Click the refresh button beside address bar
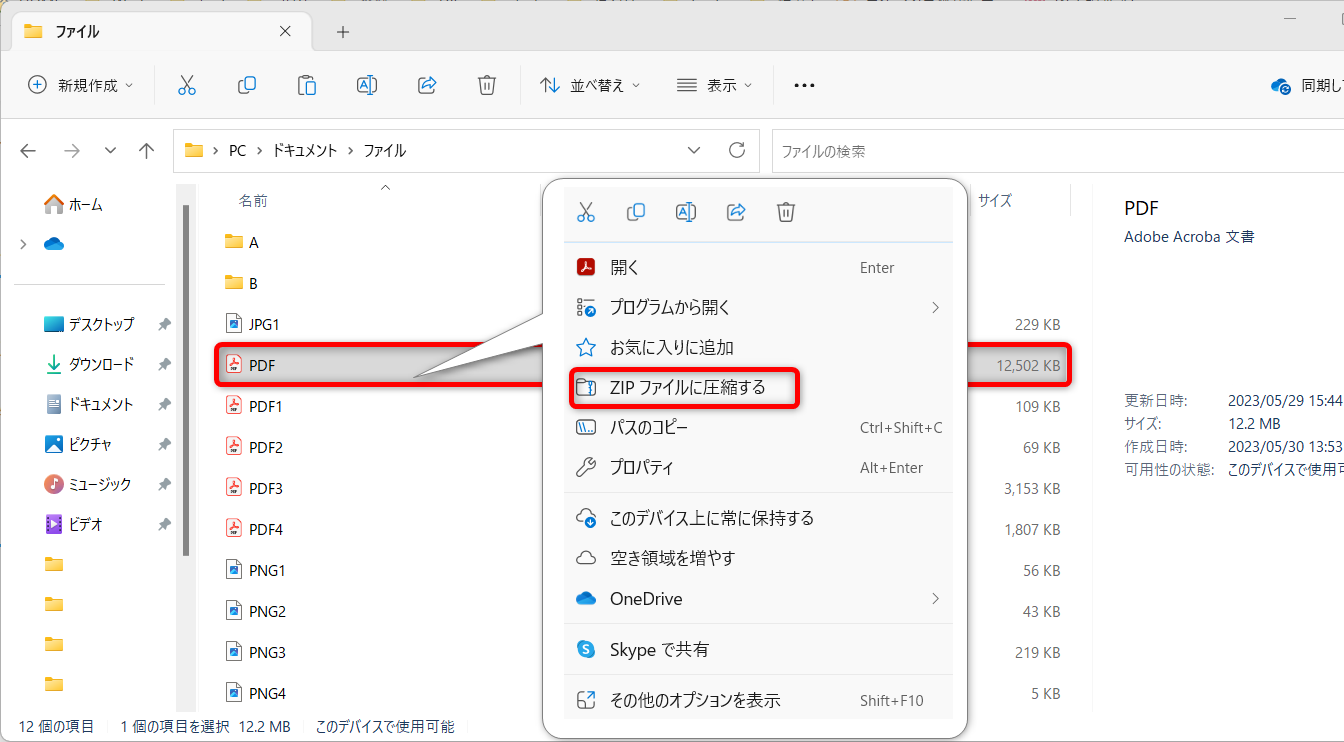The height and width of the screenshot is (742, 1344). pyautogui.click(x=737, y=151)
